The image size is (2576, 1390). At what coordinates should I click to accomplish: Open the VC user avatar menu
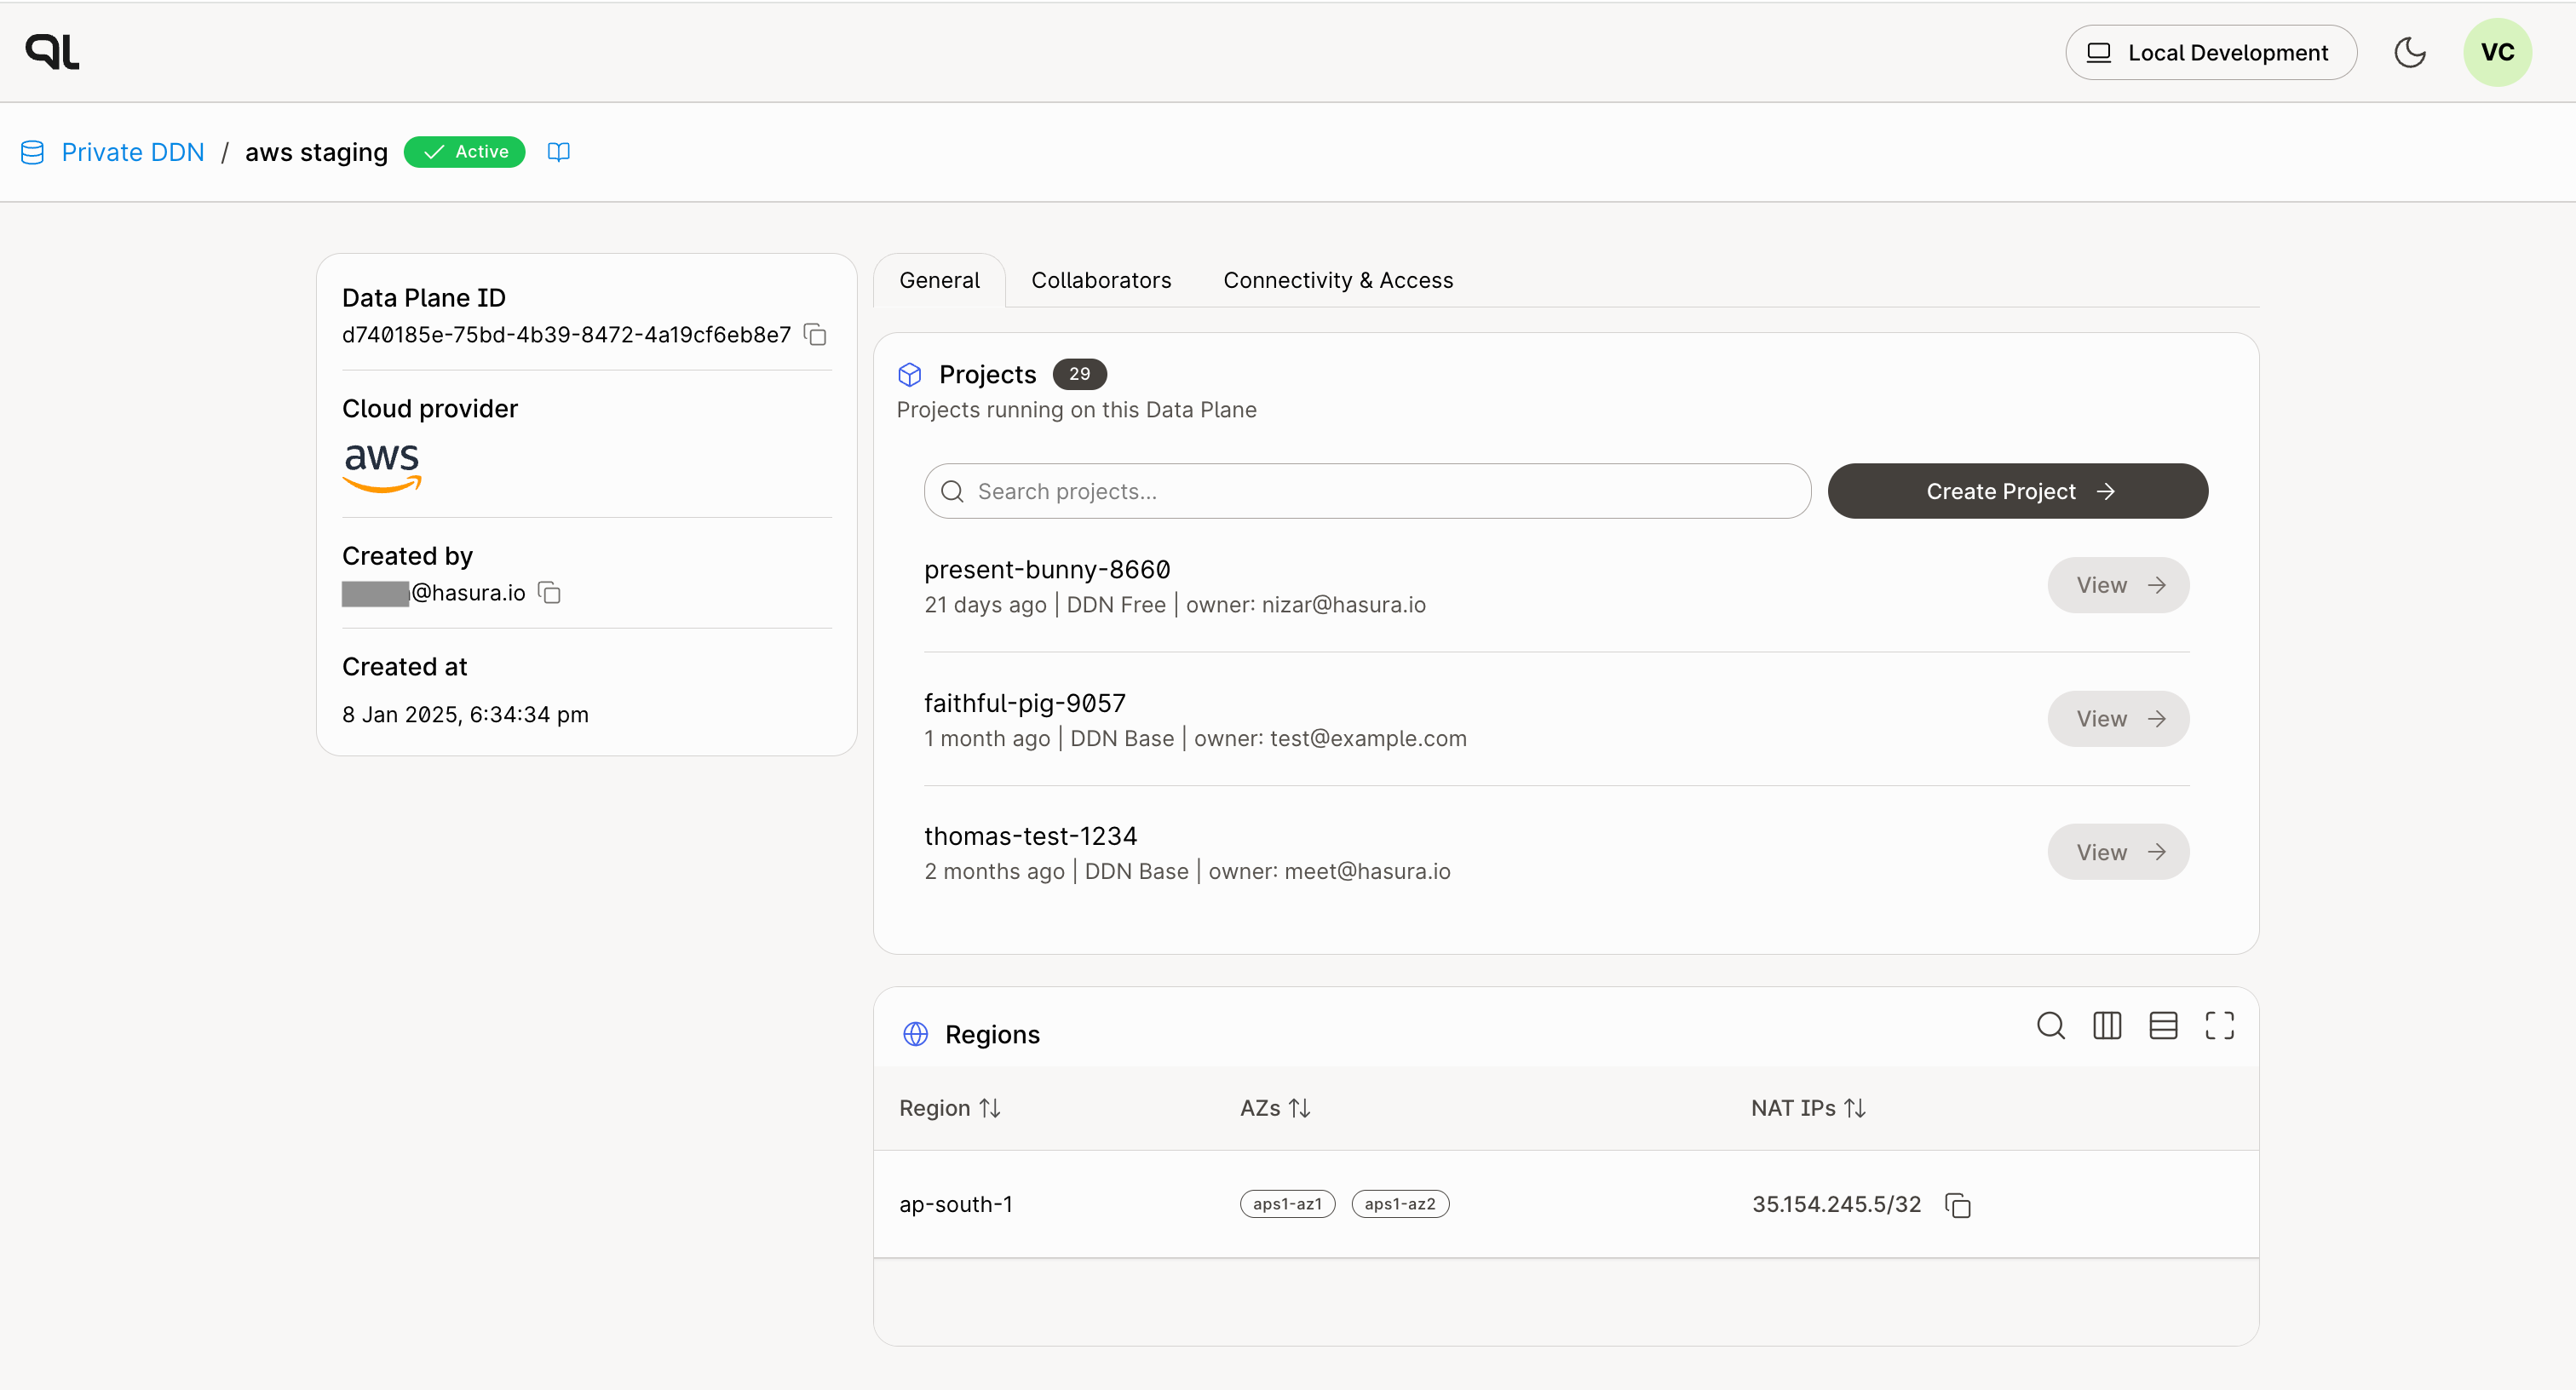(2497, 52)
